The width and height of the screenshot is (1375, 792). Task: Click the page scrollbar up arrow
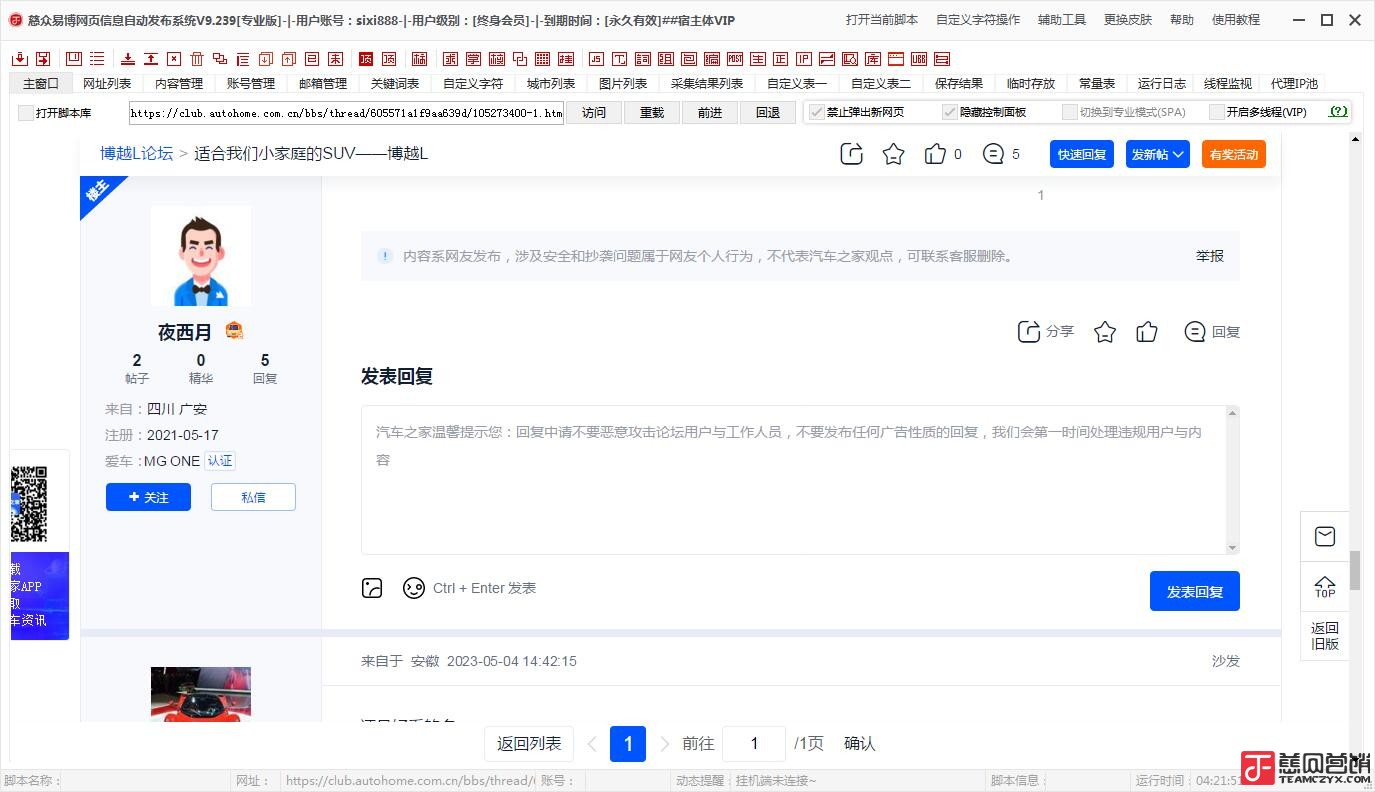[1356, 138]
